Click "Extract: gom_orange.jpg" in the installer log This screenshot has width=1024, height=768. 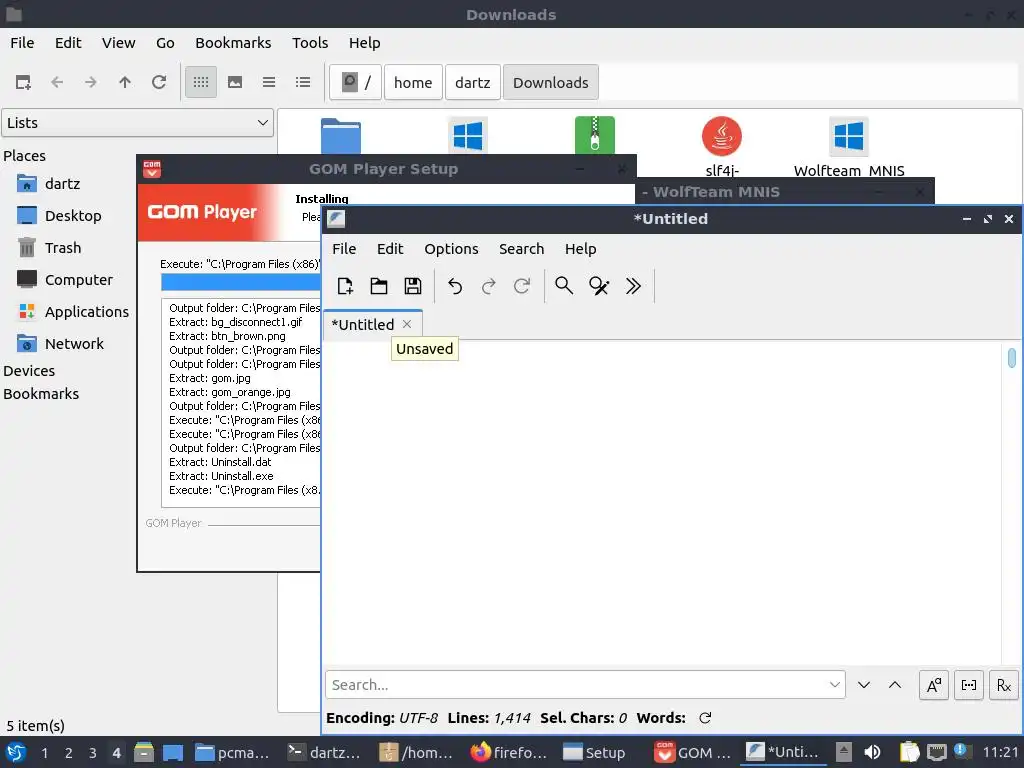(229, 392)
